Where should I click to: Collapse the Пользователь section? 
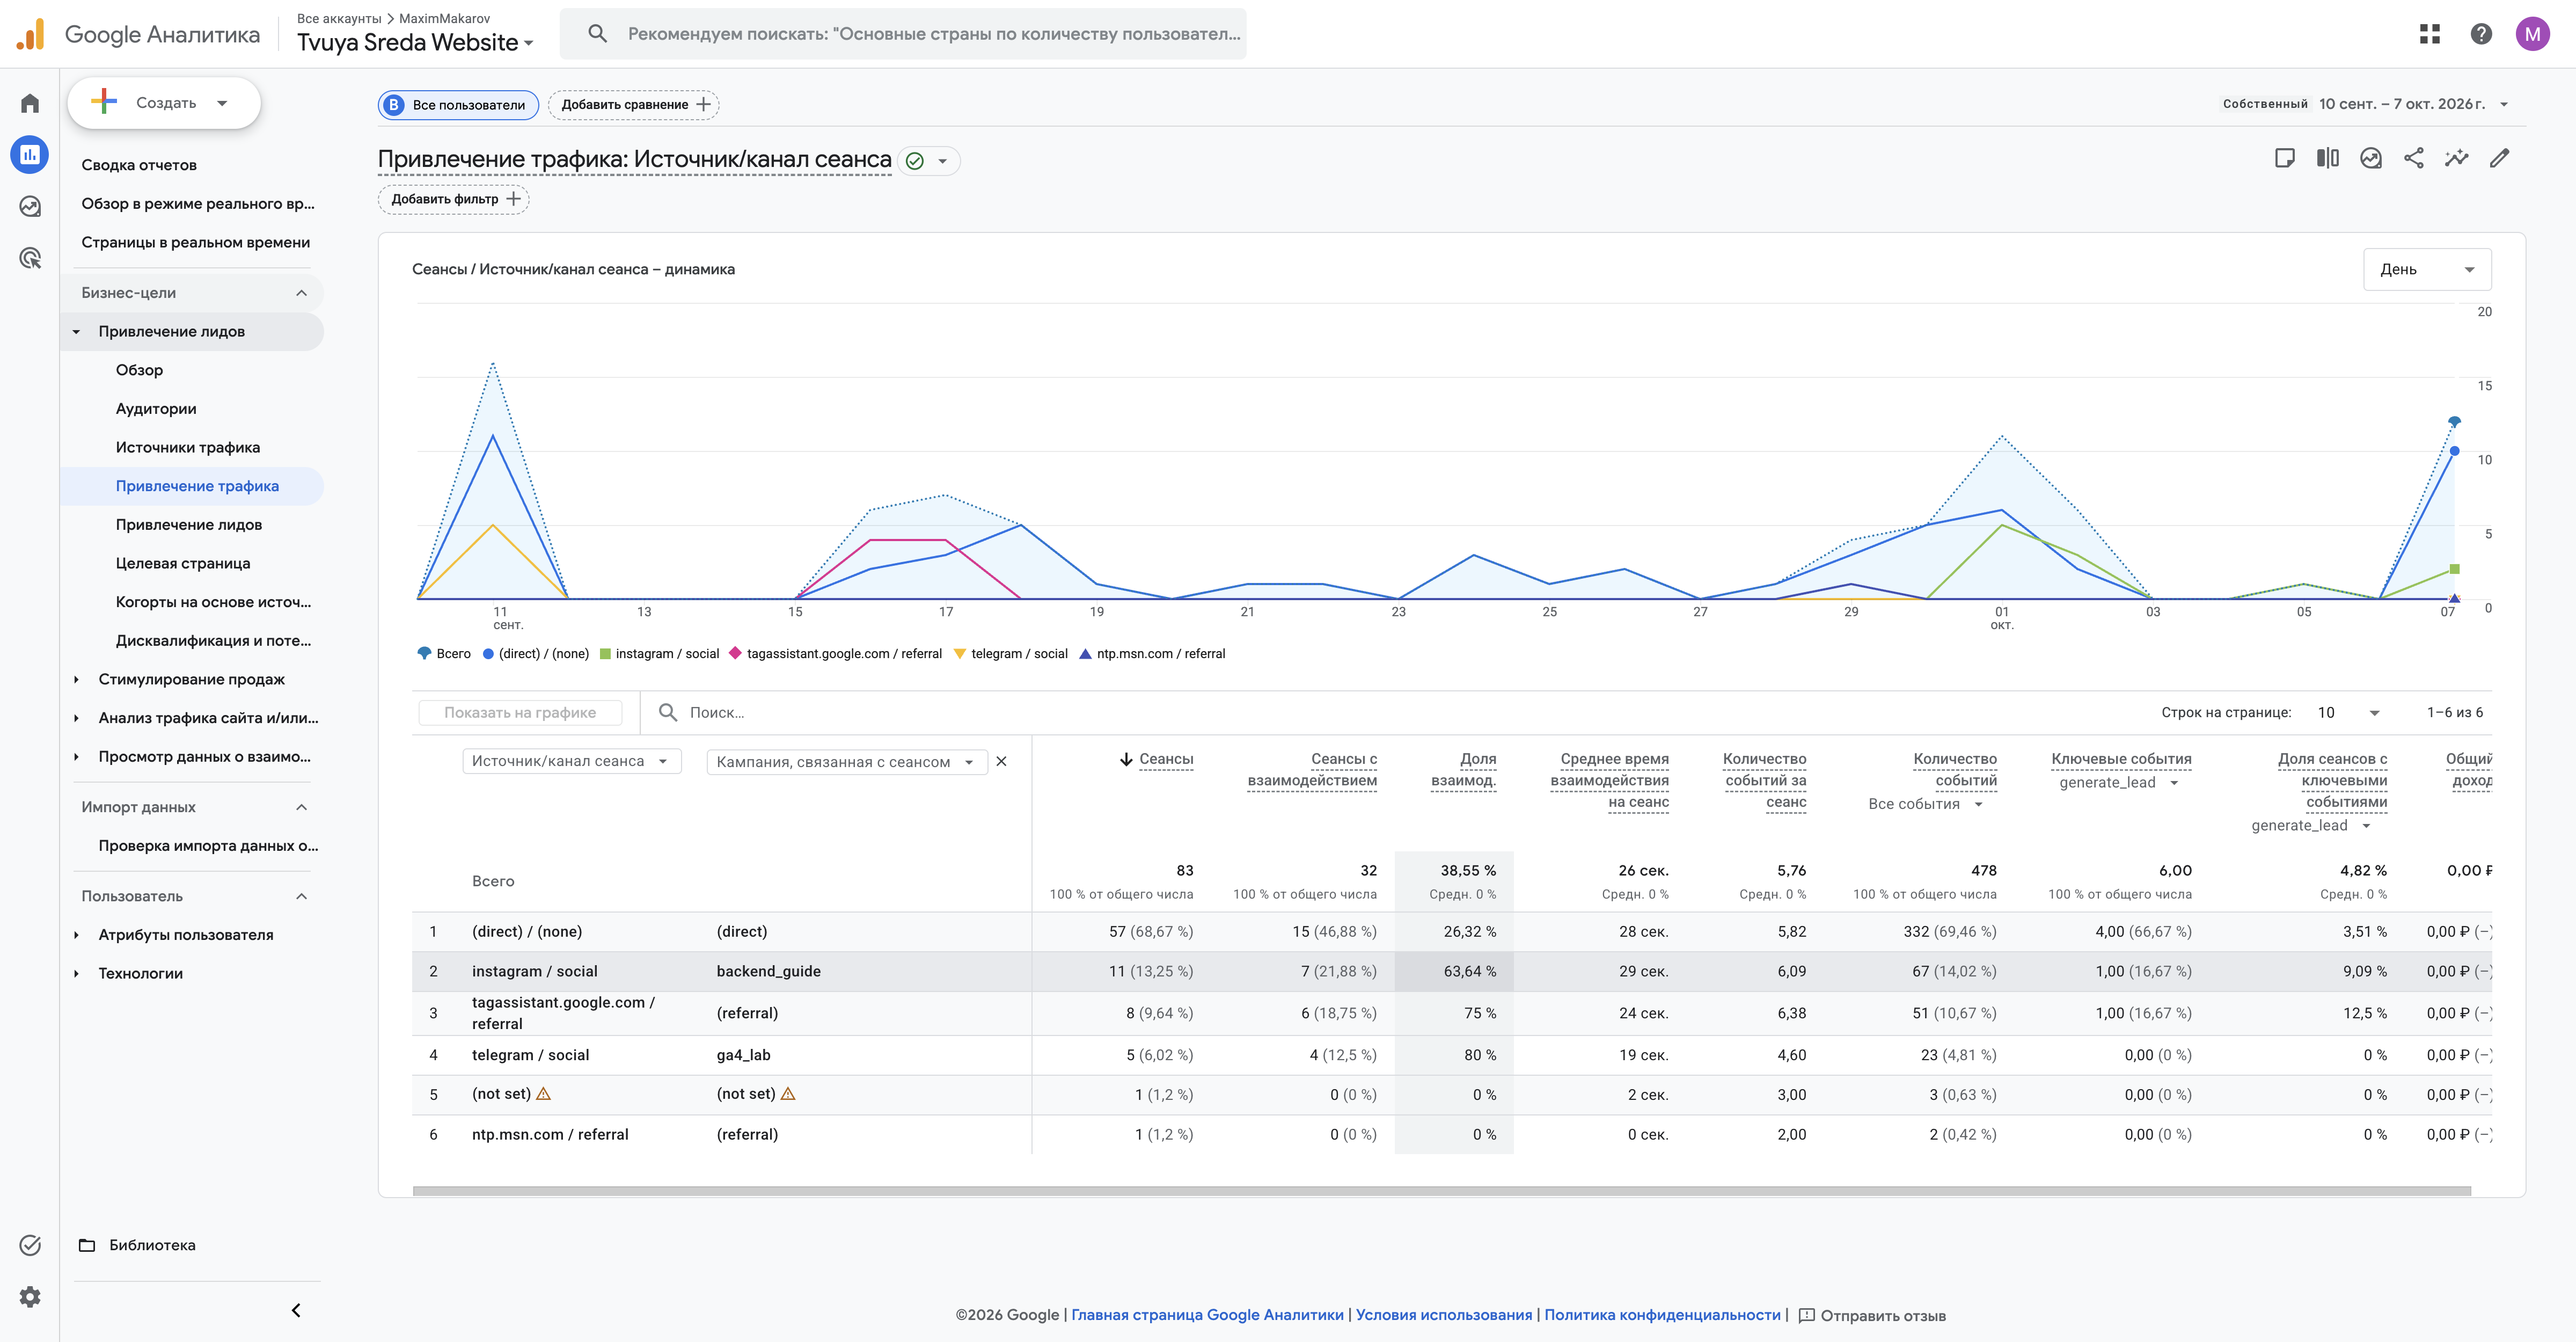(x=301, y=896)
